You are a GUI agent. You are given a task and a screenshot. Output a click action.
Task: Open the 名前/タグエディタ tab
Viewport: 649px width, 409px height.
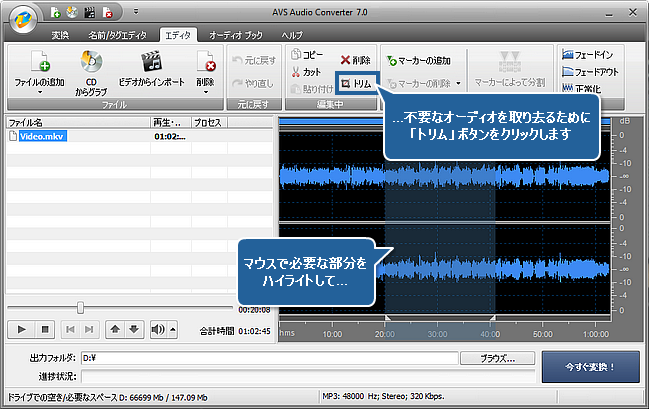tap(117, 36)
